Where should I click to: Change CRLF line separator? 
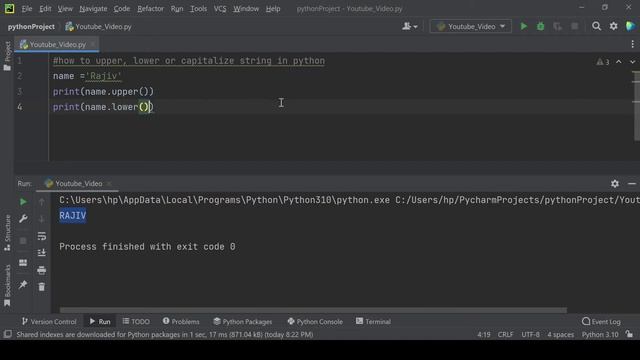(505, 335)
